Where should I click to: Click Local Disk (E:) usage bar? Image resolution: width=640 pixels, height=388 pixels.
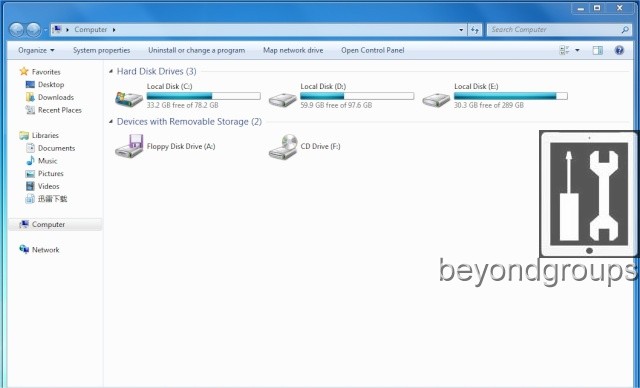(511, 96)
